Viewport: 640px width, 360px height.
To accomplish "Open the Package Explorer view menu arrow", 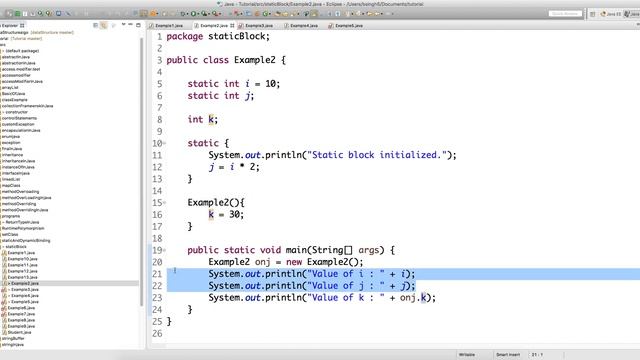I will click(123, 25).
